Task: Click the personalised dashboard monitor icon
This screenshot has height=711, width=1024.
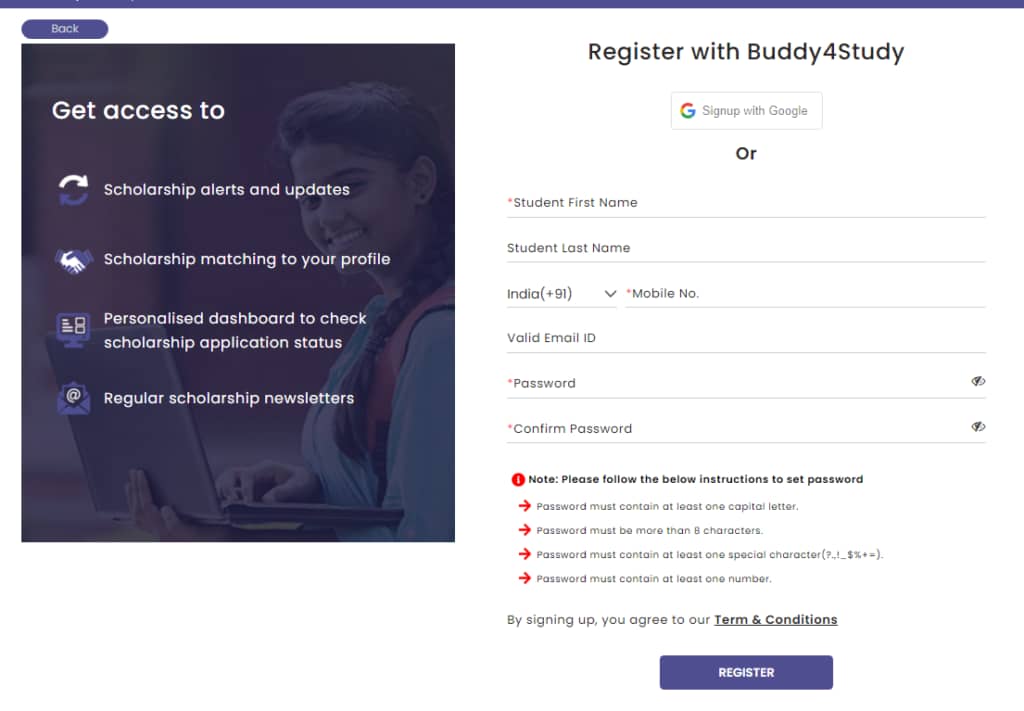Action: point(73,328)
